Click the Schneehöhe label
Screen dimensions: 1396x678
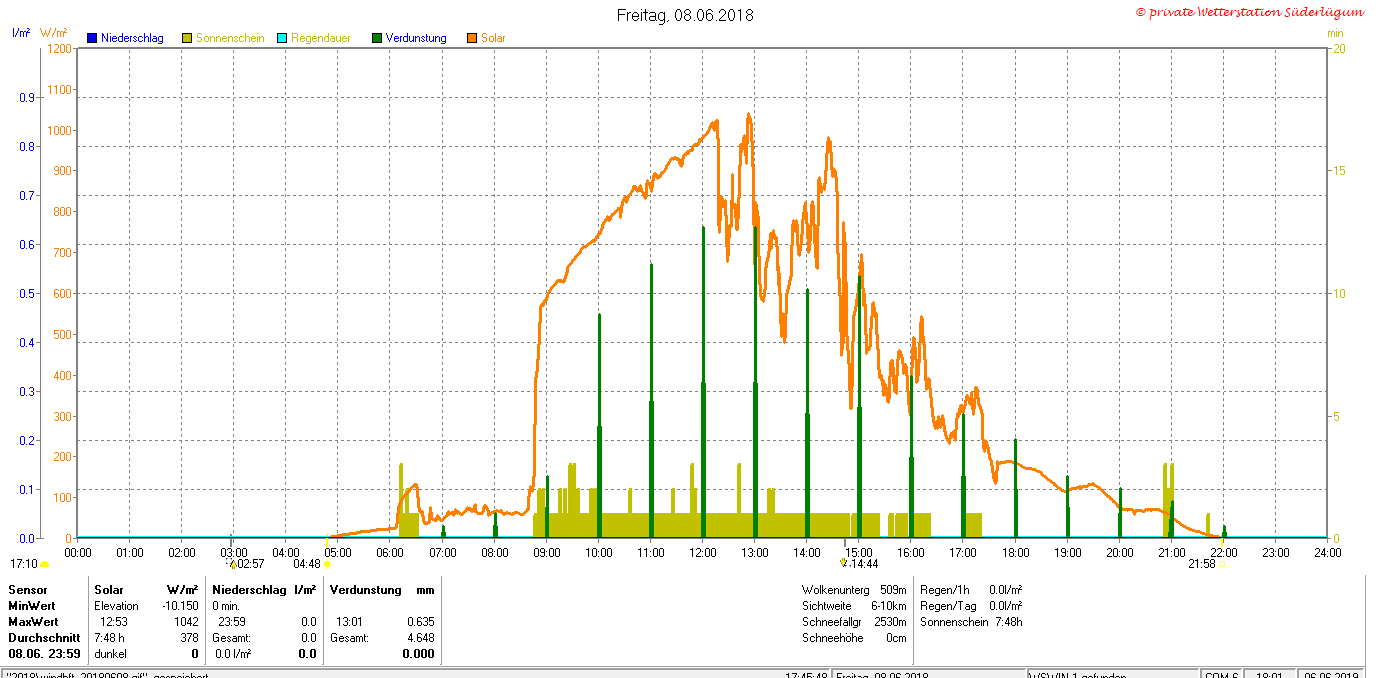pyautogui.click(x=832, y=638)
